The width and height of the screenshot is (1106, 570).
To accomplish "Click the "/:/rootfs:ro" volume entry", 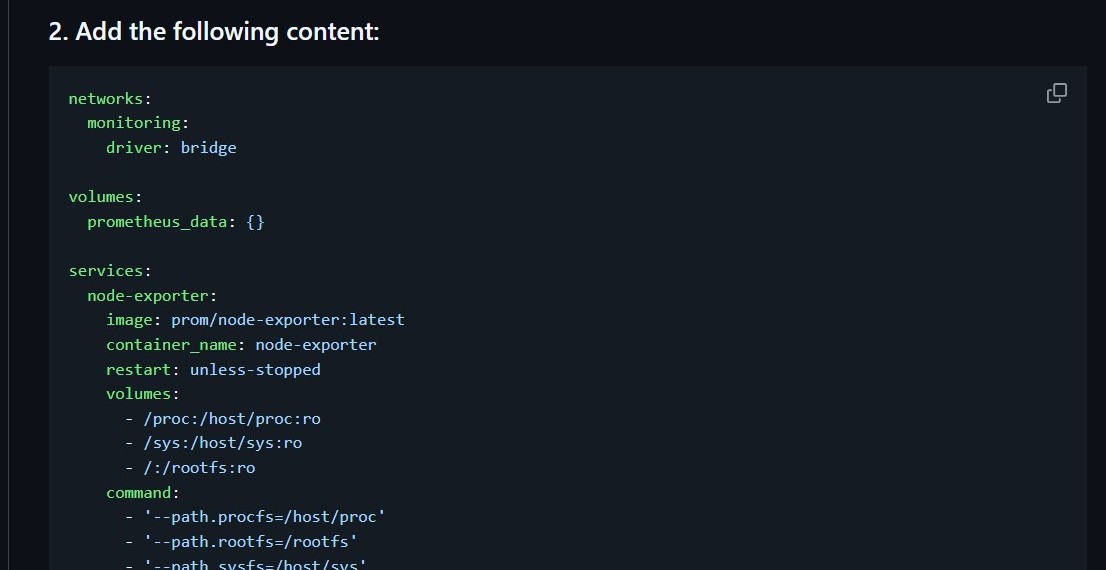I will (199, 468).
